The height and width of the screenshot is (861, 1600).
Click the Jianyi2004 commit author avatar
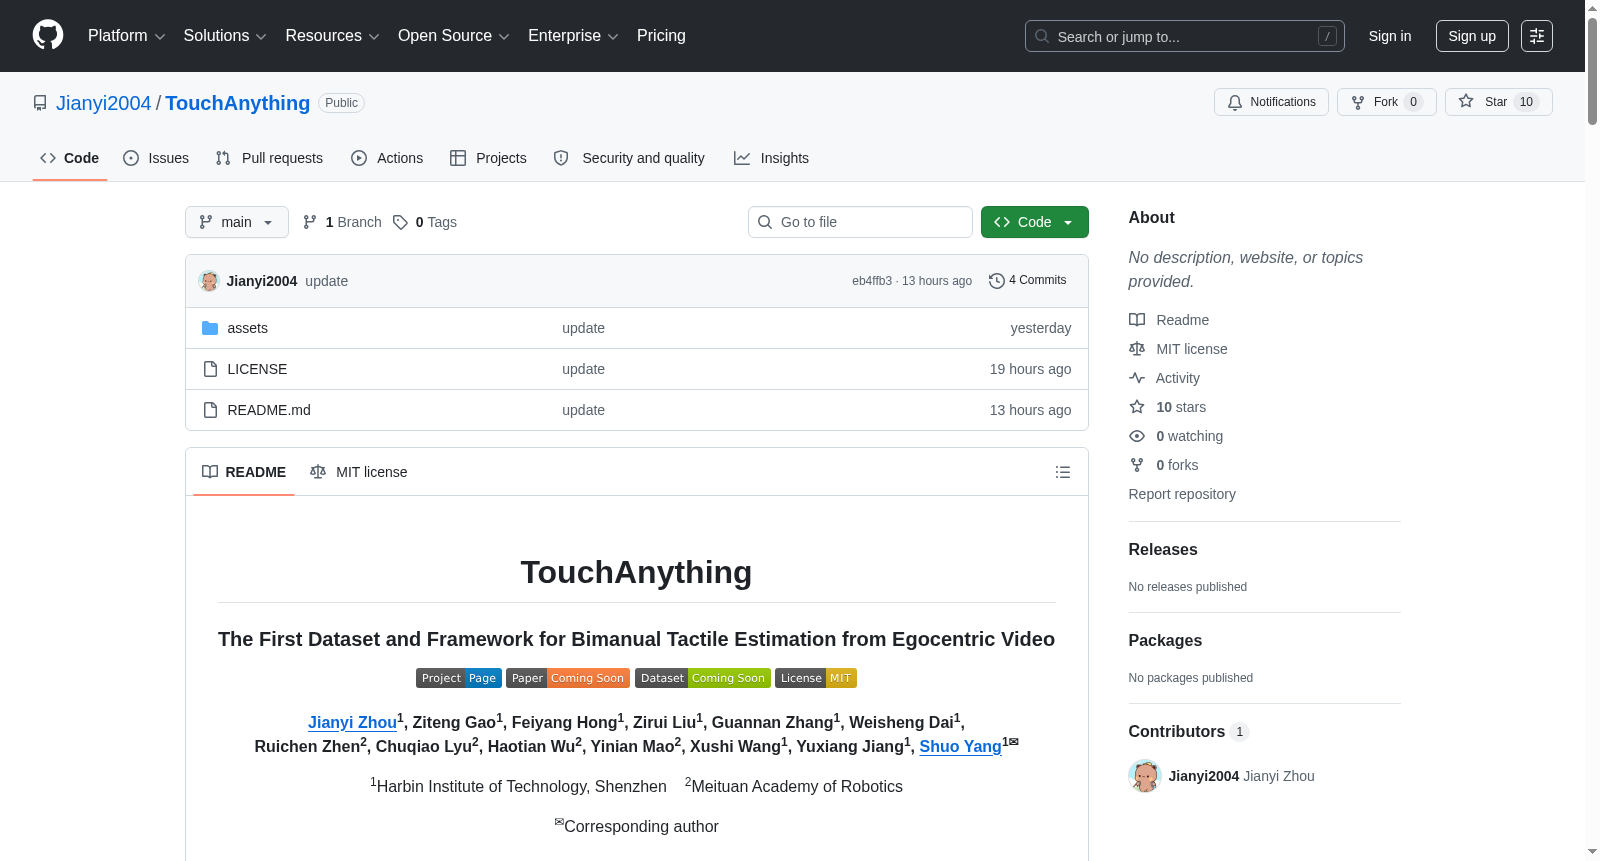(209, 281)
